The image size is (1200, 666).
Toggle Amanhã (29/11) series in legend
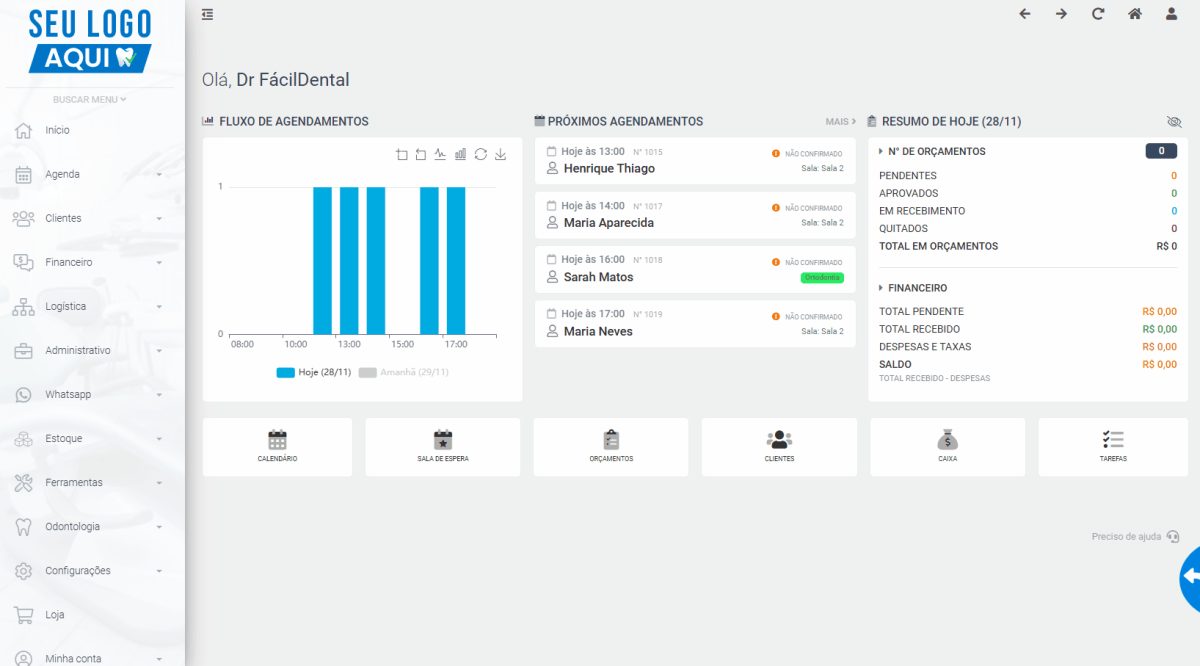[404, 372]
